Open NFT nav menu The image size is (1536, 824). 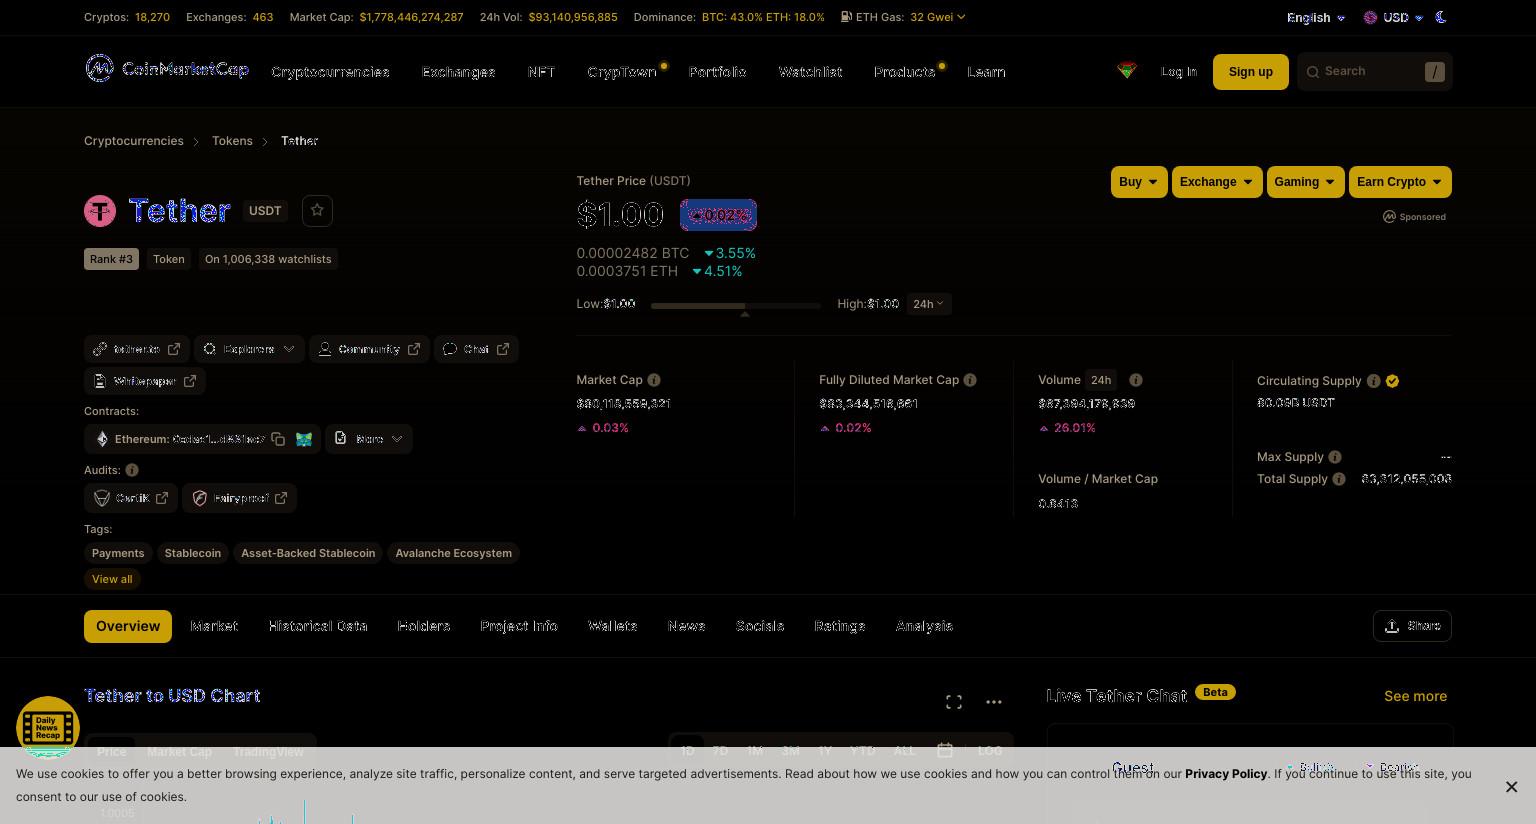pos(541,72)
